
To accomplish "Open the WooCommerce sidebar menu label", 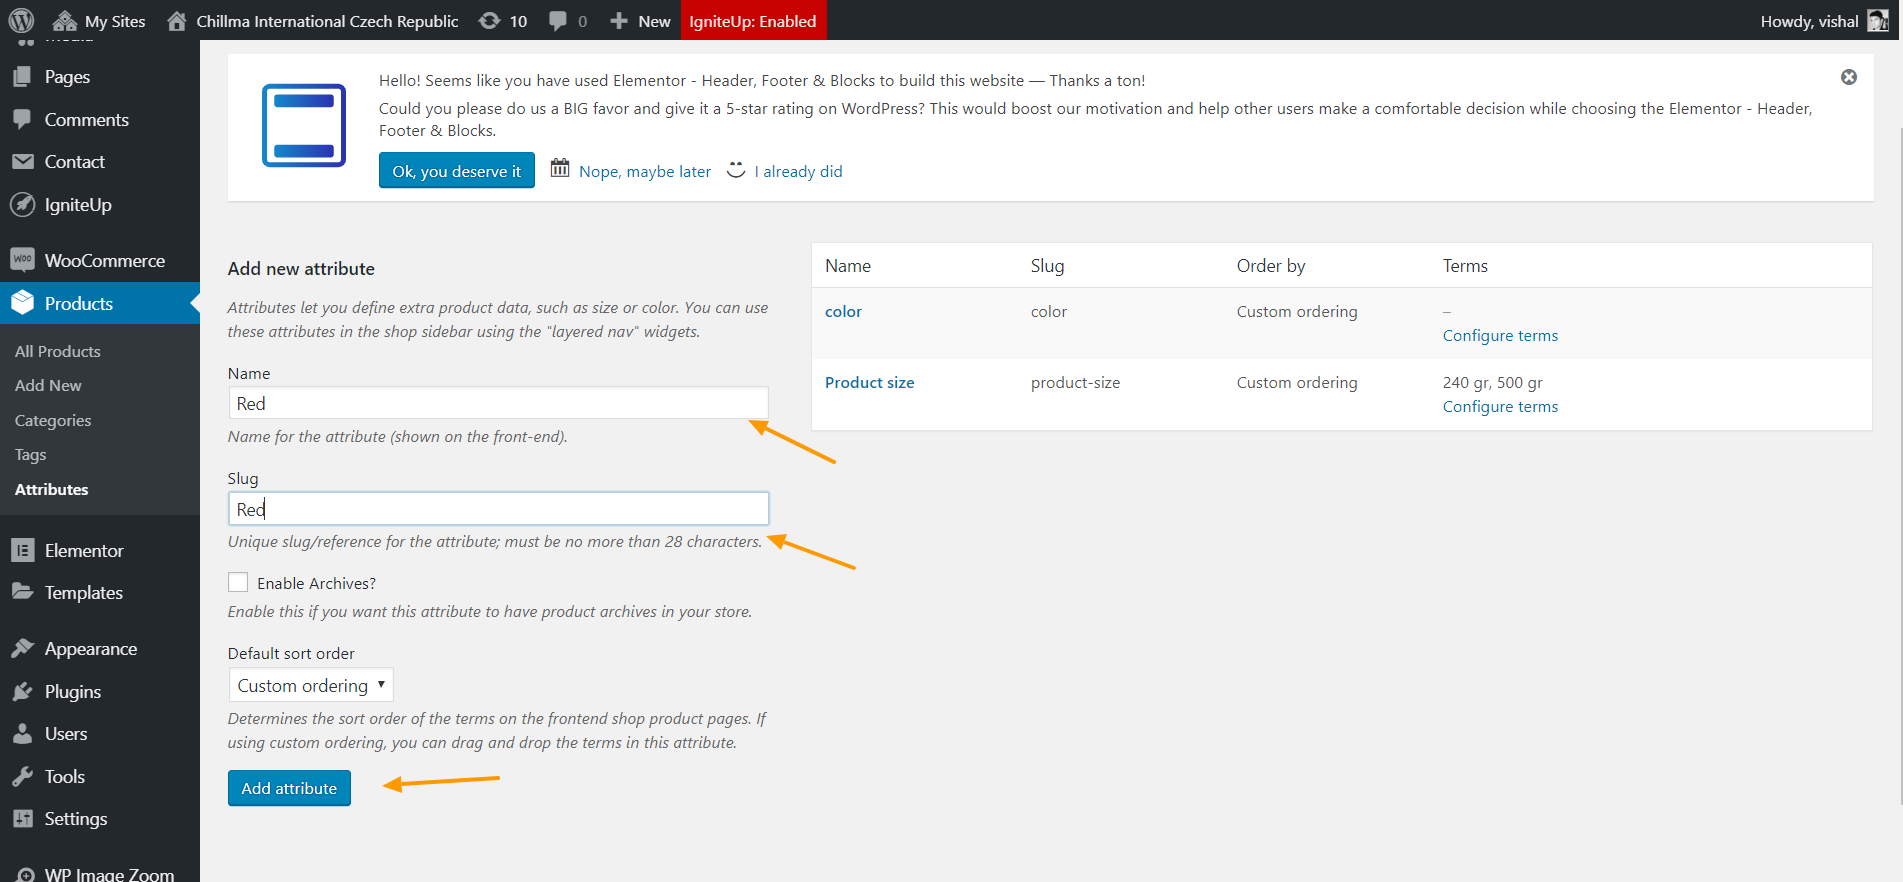I will [105, 260].
